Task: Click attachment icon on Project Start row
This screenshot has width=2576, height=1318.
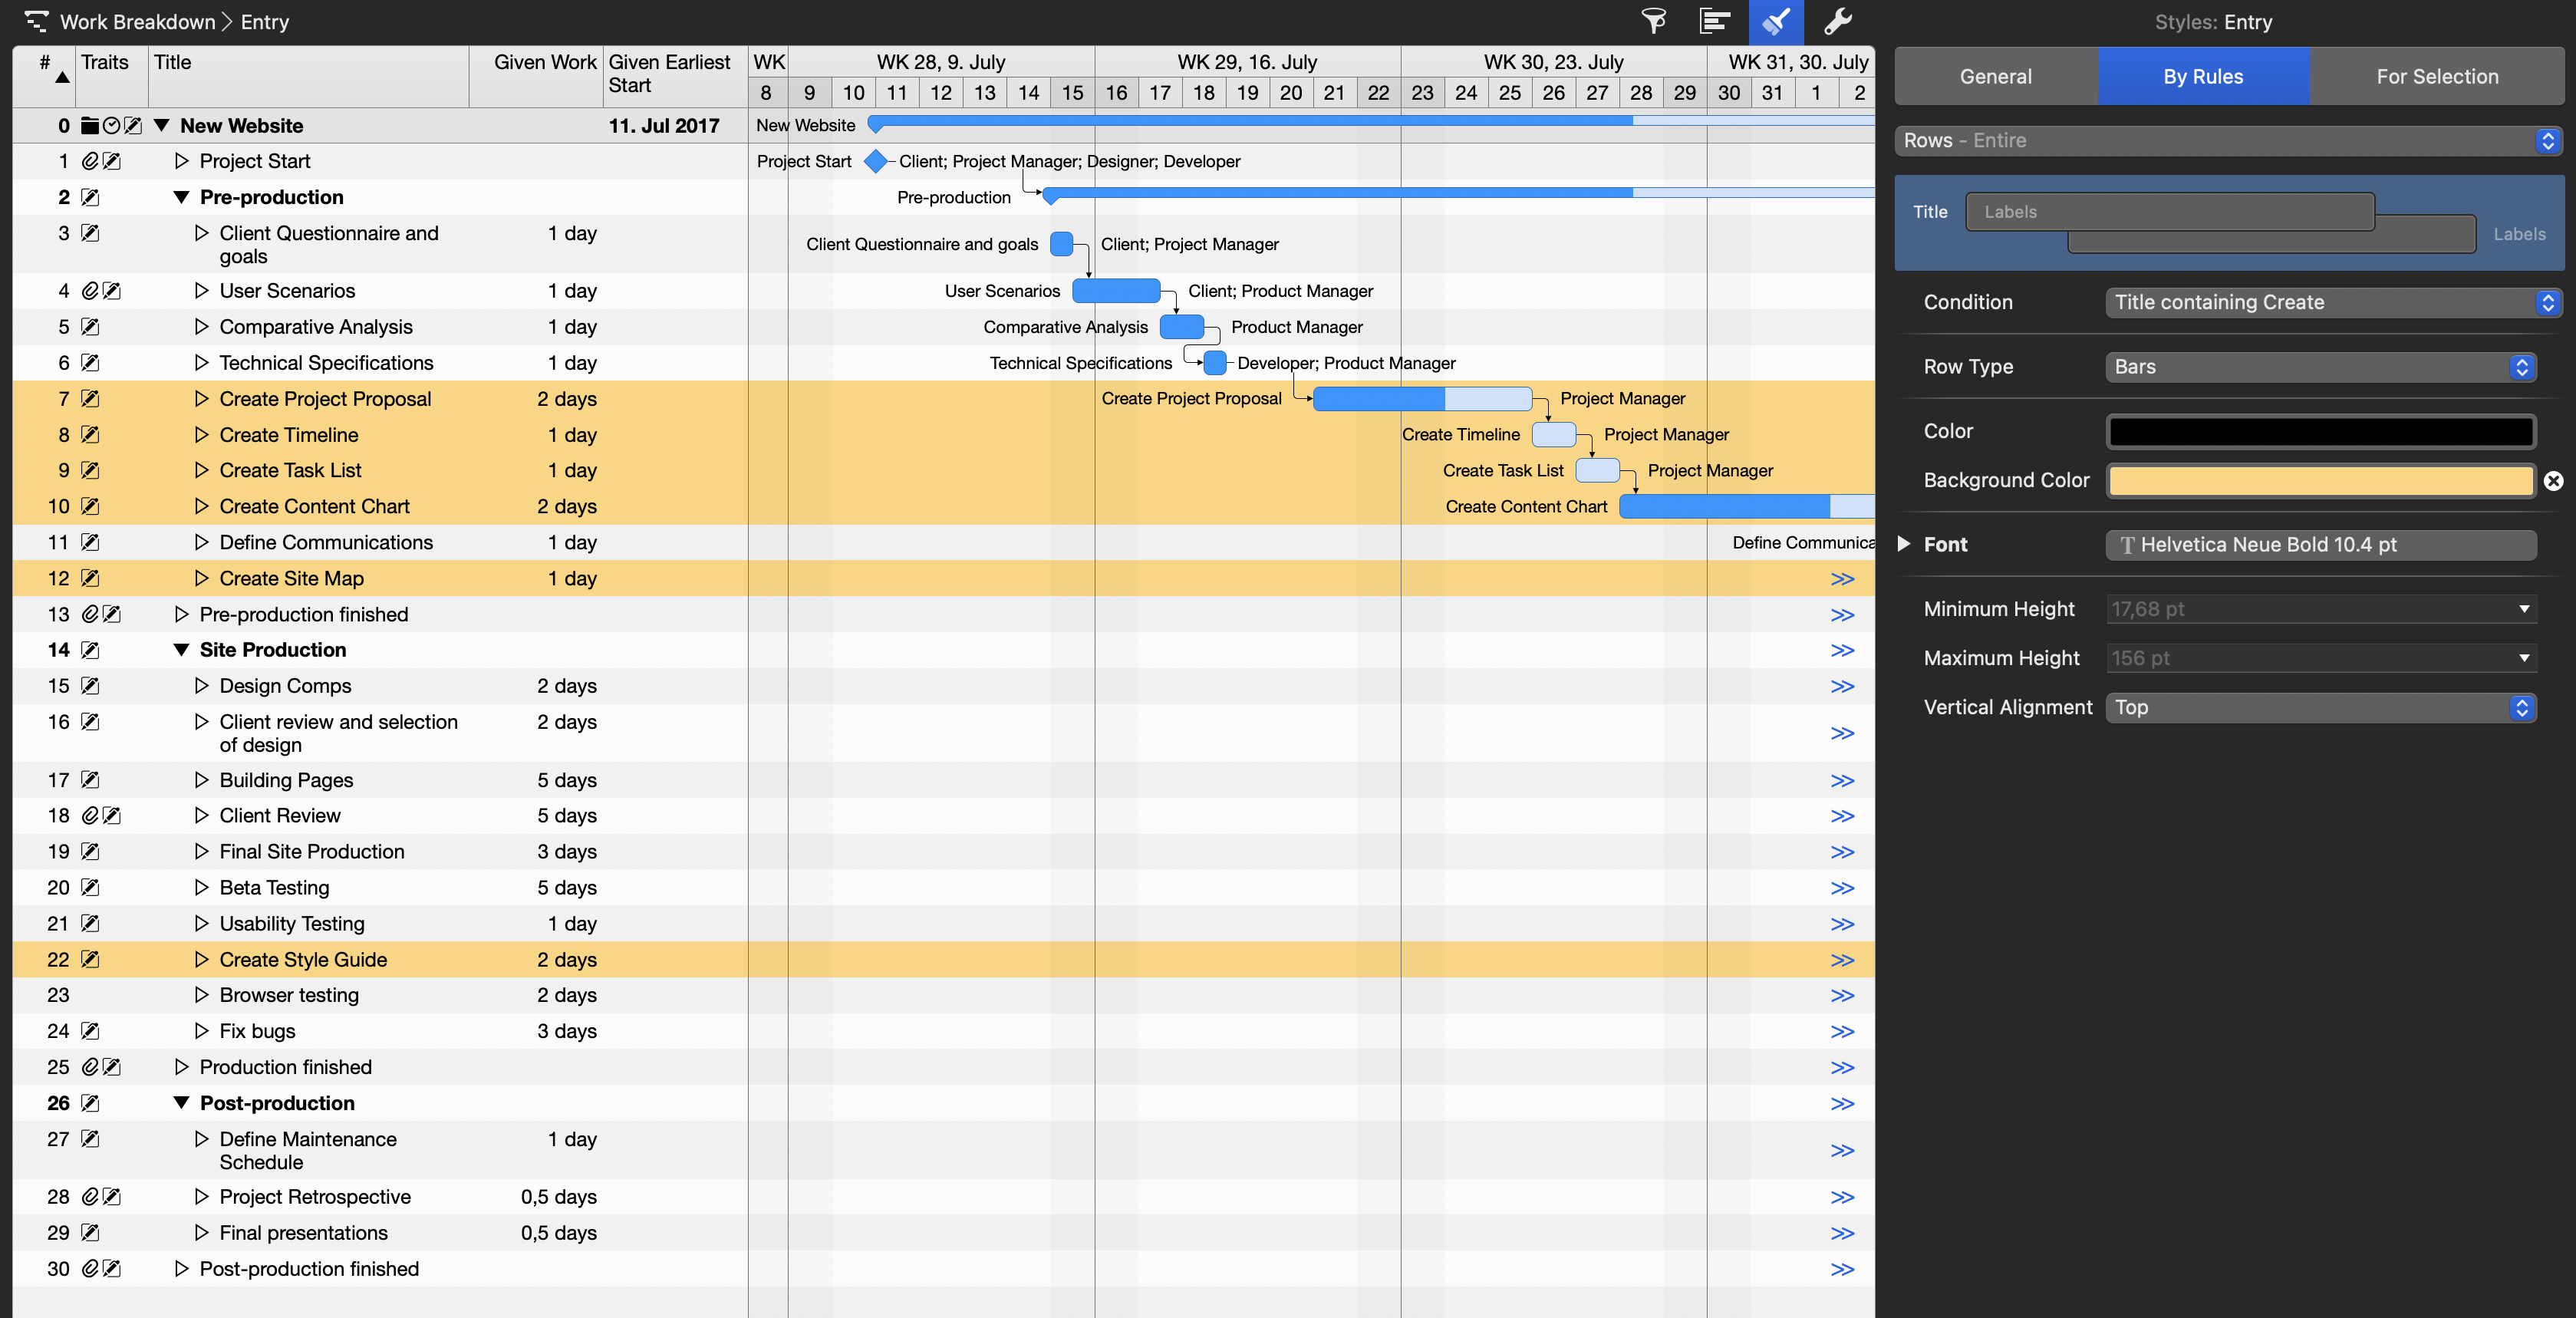Action: pos(90,161)
